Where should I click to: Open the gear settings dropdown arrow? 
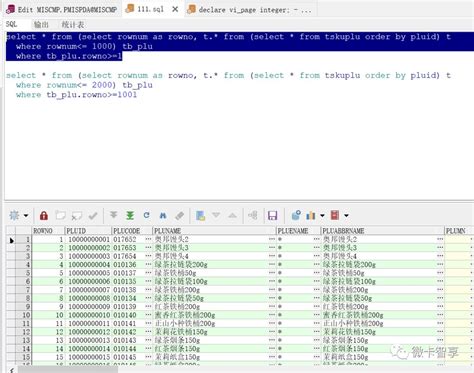pyautogui.click(x=26, y=216)
